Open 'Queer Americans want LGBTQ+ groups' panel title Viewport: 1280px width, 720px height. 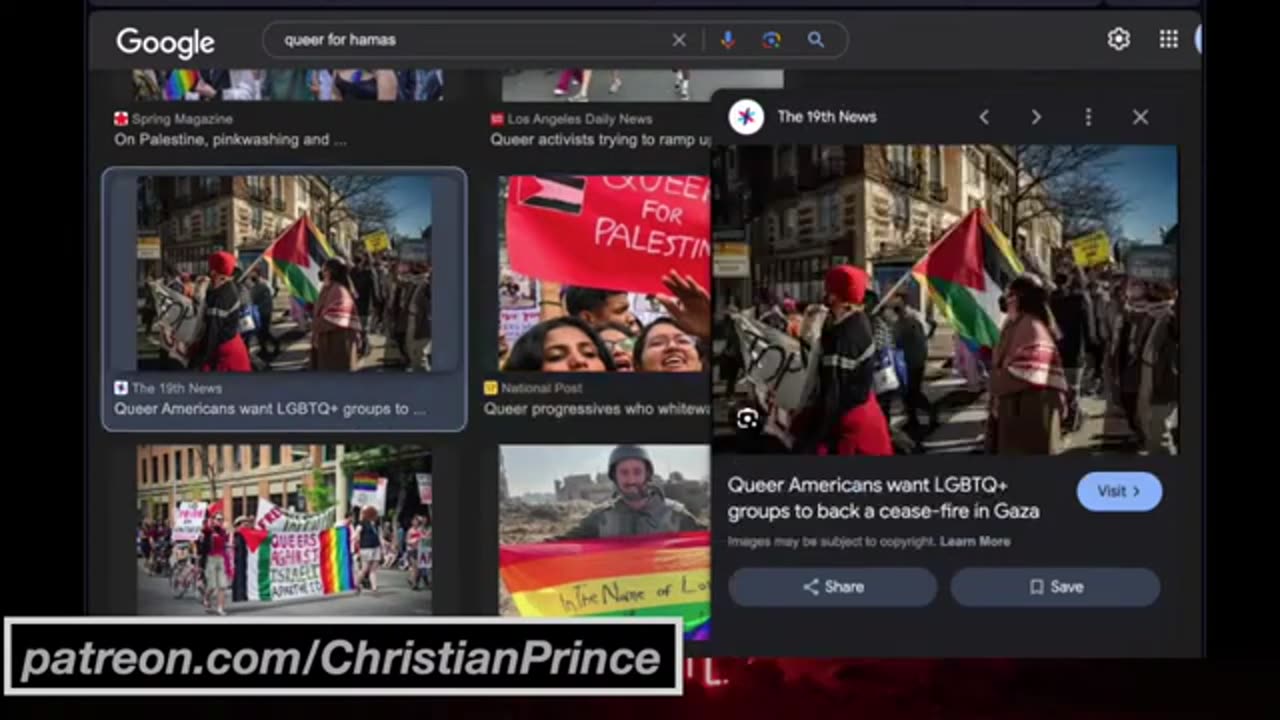pos(883,498)
